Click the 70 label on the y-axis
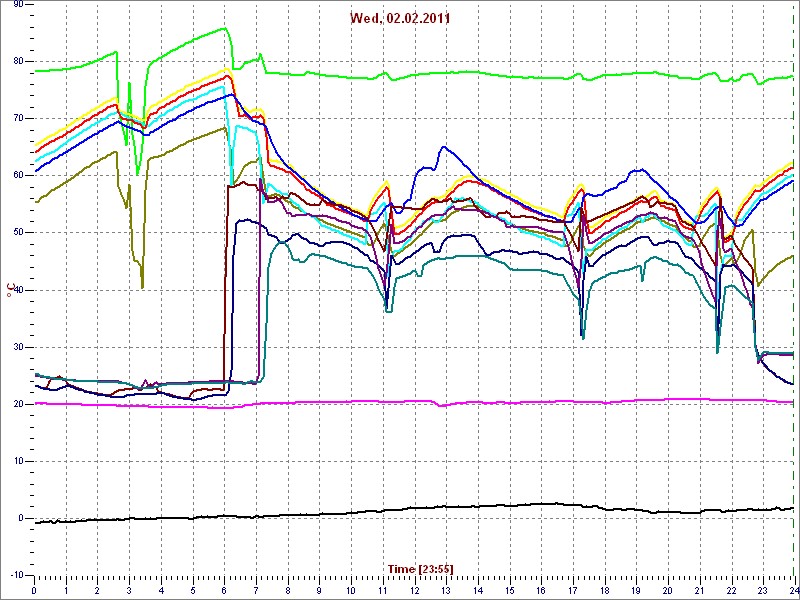This screenshot has height=600, width=800. pos(17,119)
